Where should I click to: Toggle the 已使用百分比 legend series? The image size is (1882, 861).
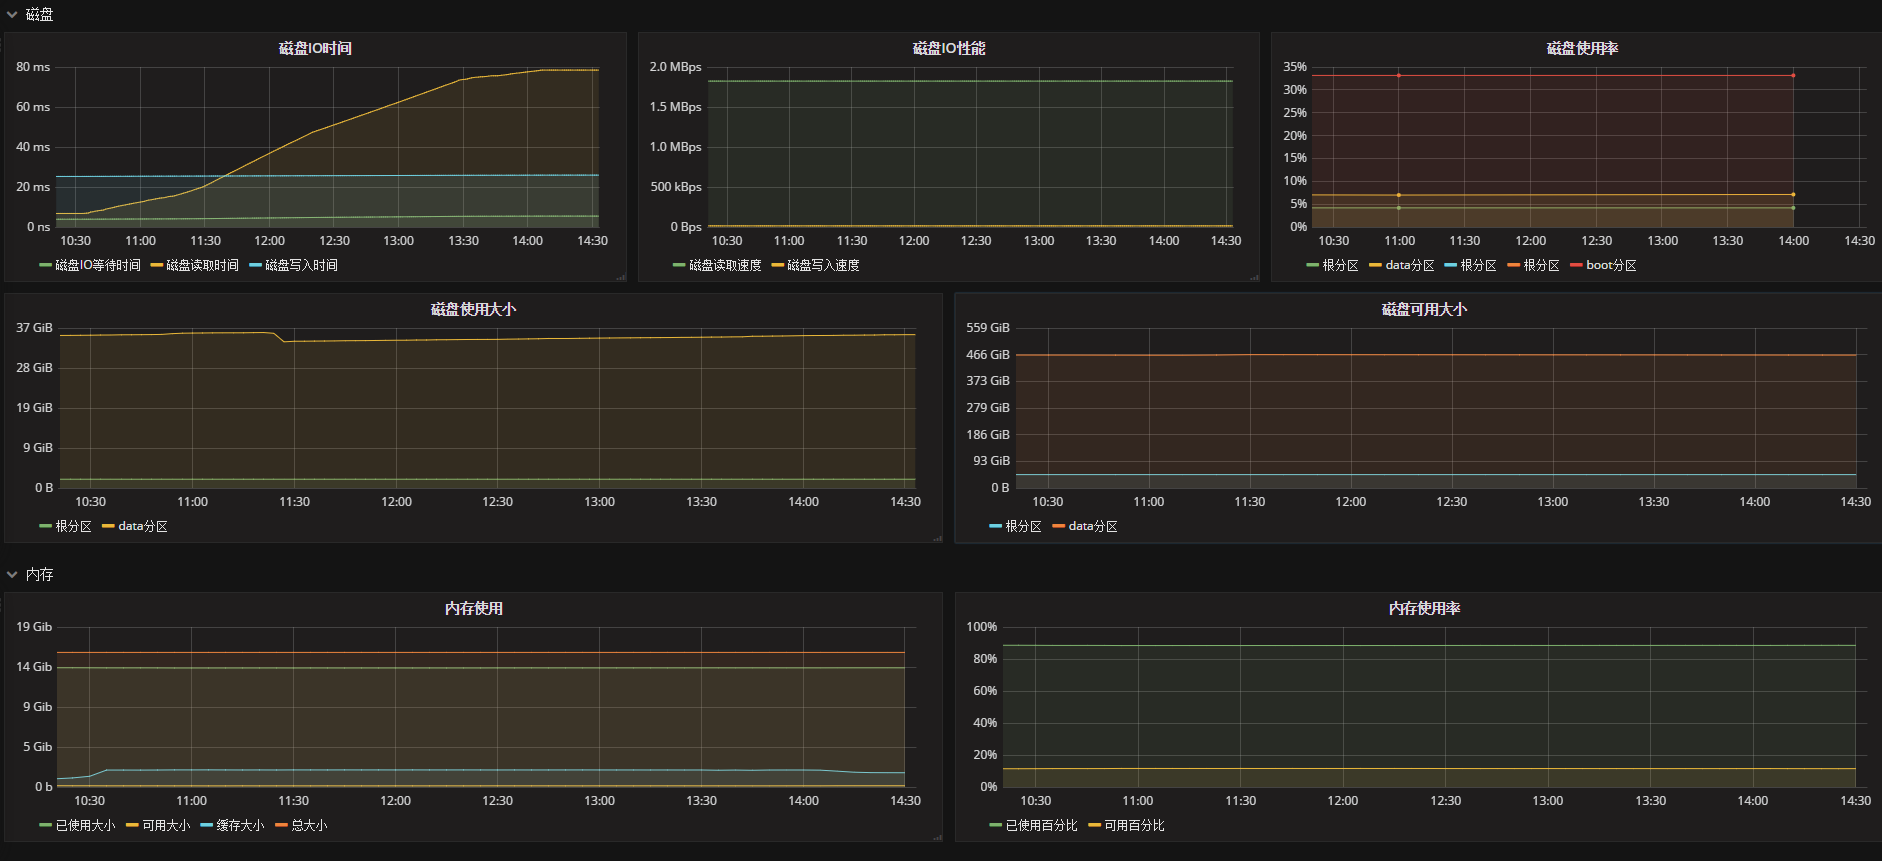[x=1041, y=825]
